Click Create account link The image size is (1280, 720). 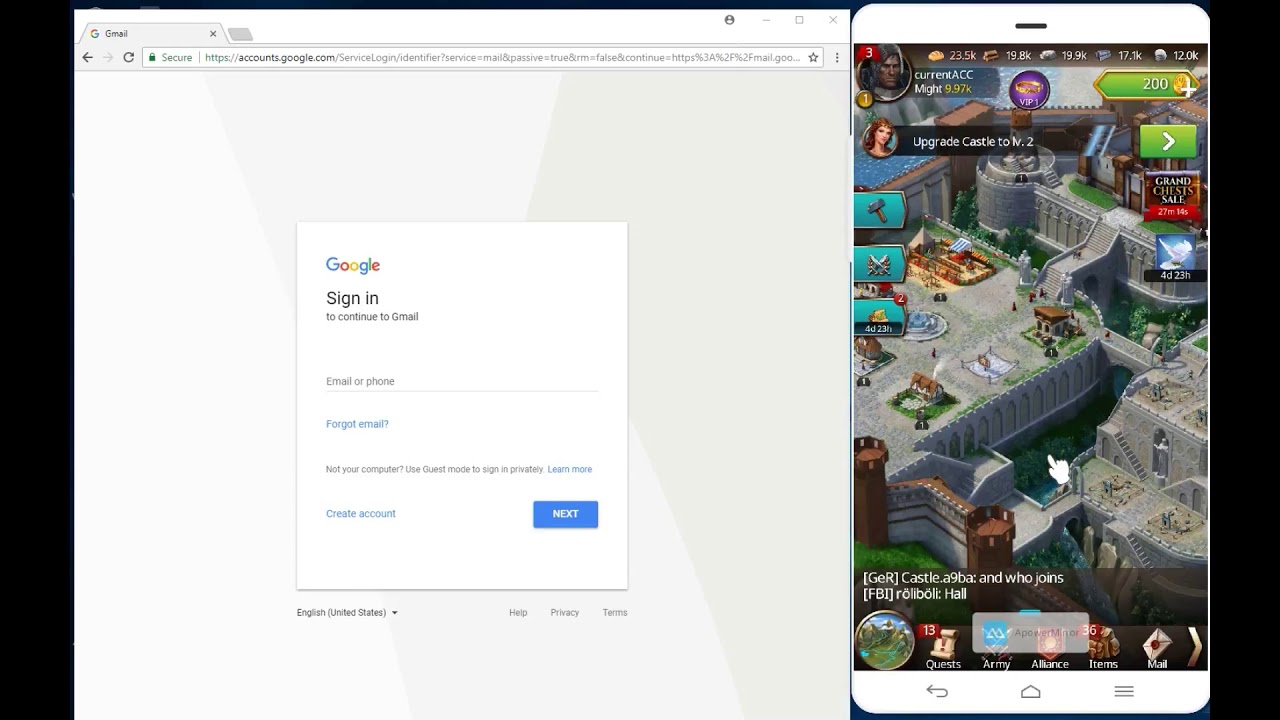point(361,513)
